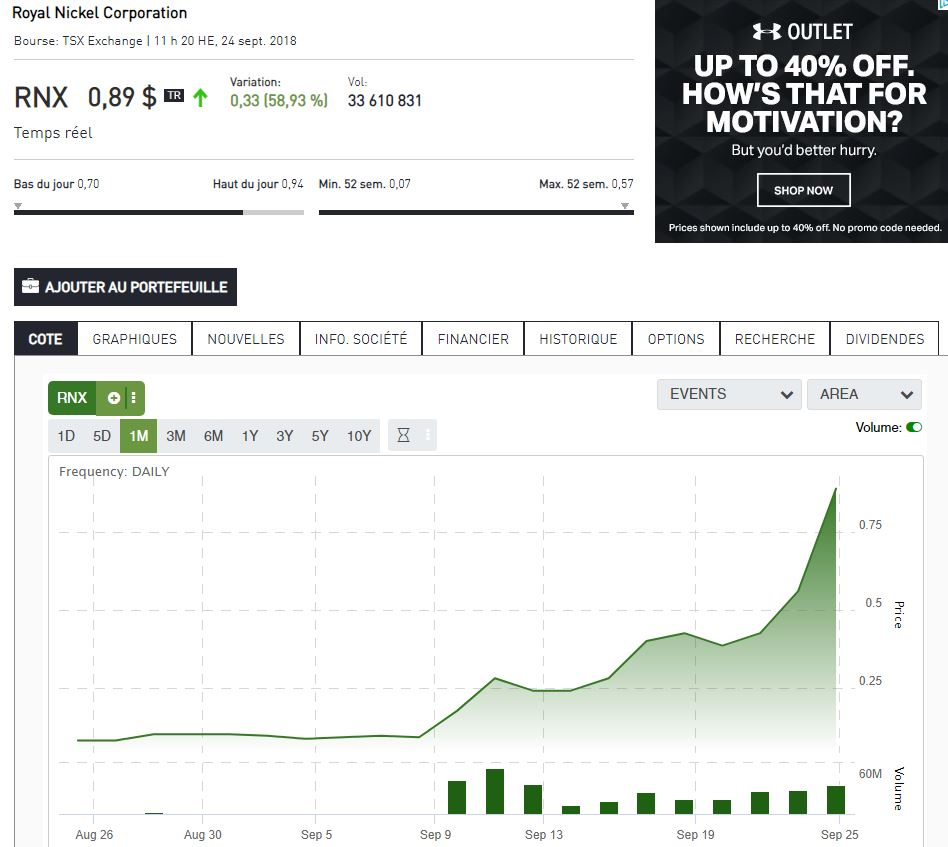Click the Under Armour Outlet logo
948x847 pixels.
(x=802, y=31)
